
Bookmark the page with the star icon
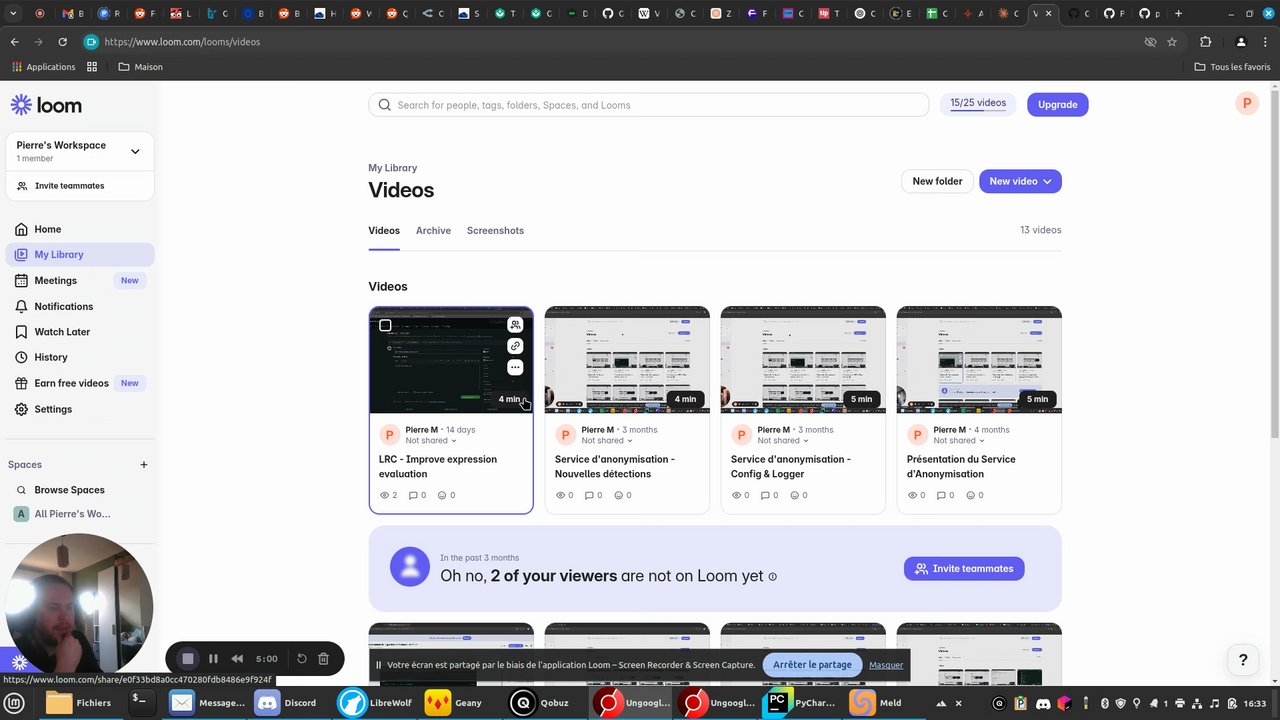point(1172,42)
